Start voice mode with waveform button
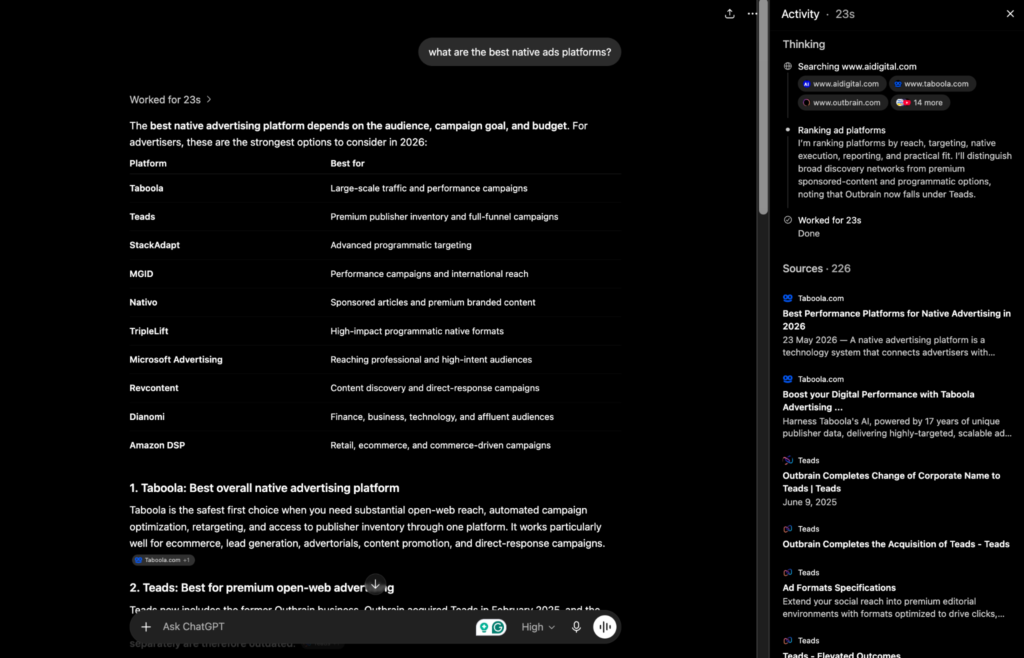 (605, 627)
